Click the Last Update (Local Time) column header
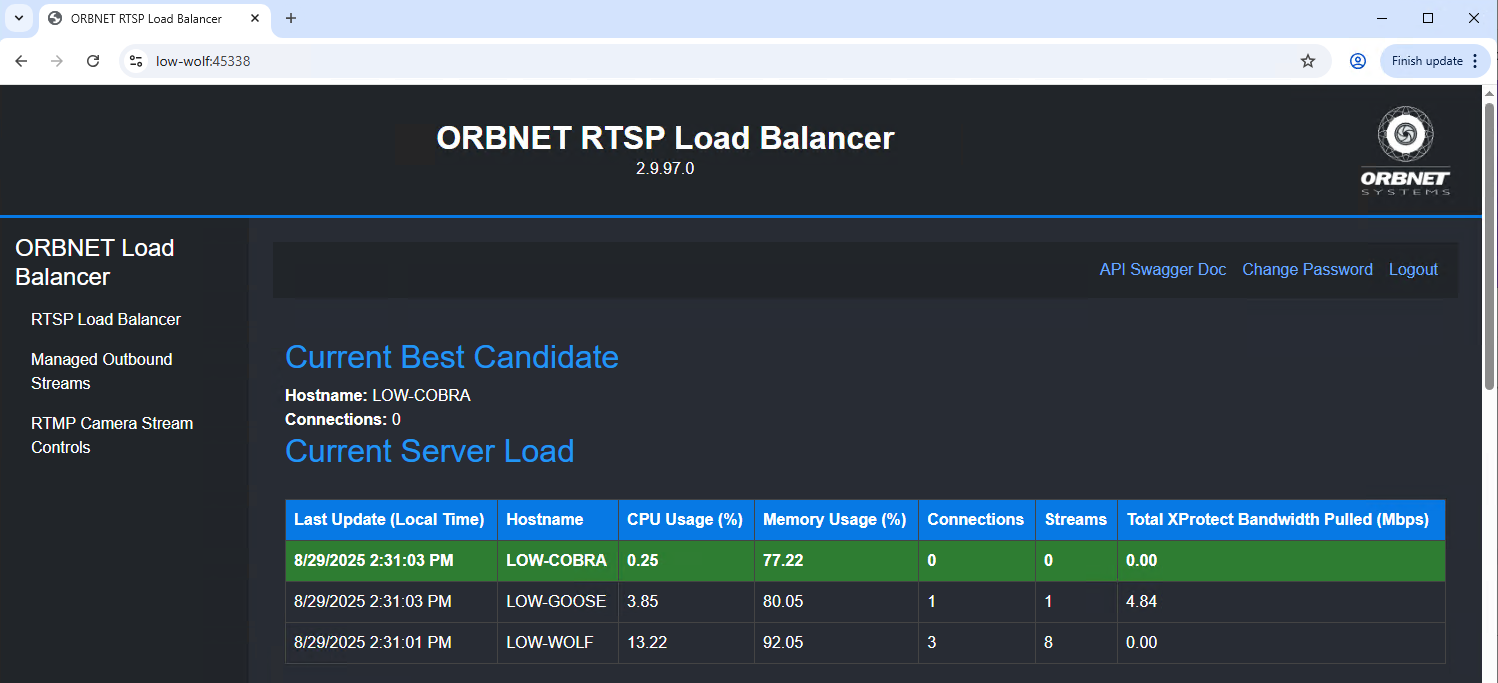 pyautogui.click(x=389, y=520)
